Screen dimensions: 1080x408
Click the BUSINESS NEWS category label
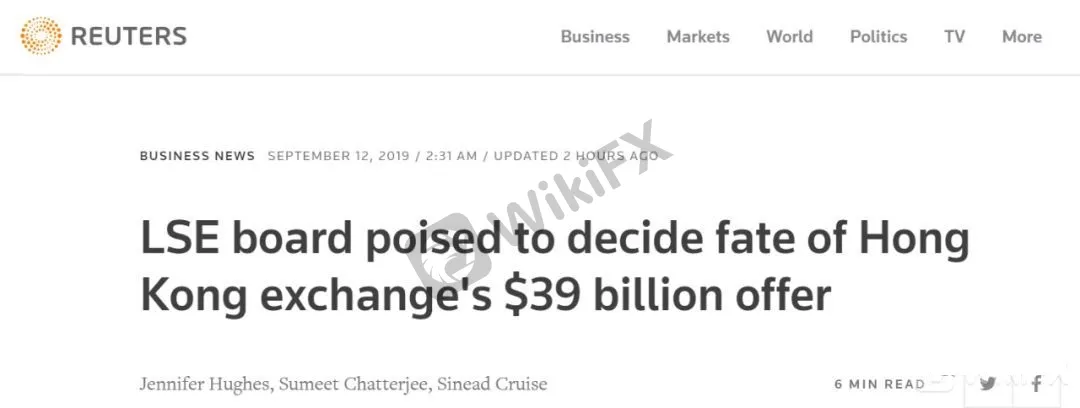[x=197, y=156]
